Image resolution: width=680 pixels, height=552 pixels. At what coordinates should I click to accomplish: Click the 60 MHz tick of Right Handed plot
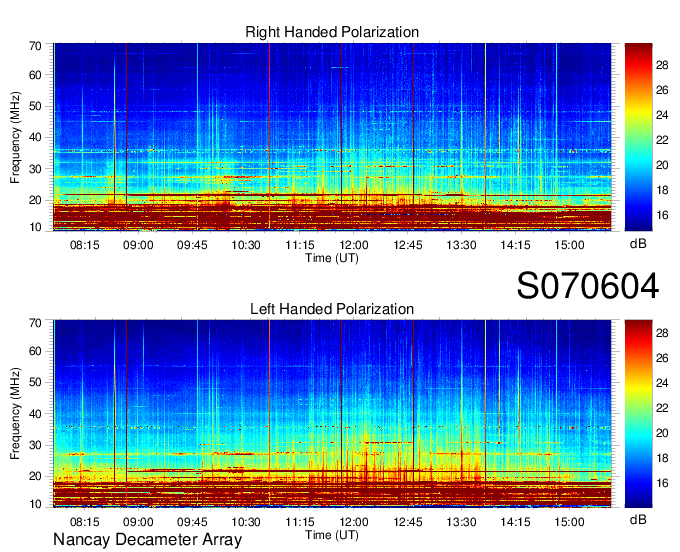(35, 75)
